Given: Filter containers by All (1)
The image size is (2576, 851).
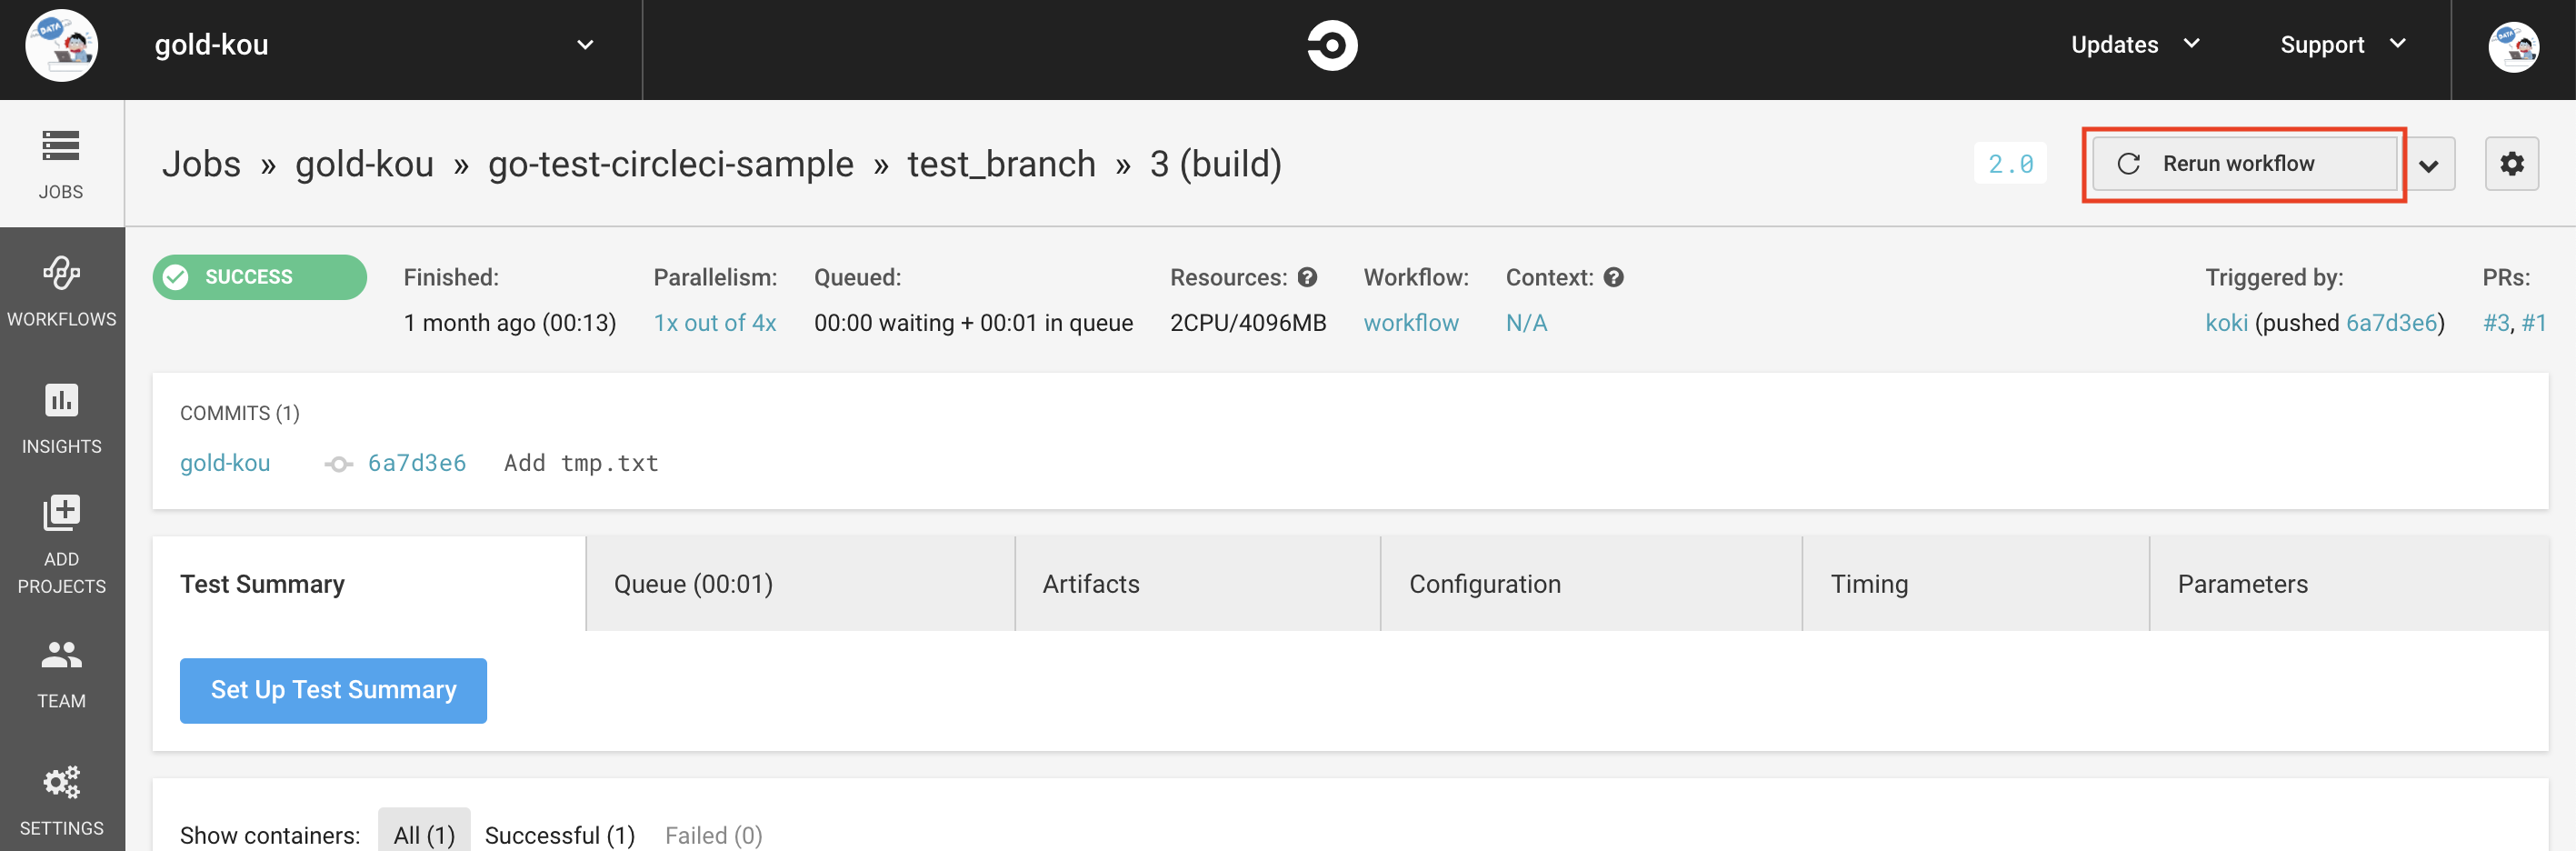Looking at the screenshot, I should pos(424,834).
